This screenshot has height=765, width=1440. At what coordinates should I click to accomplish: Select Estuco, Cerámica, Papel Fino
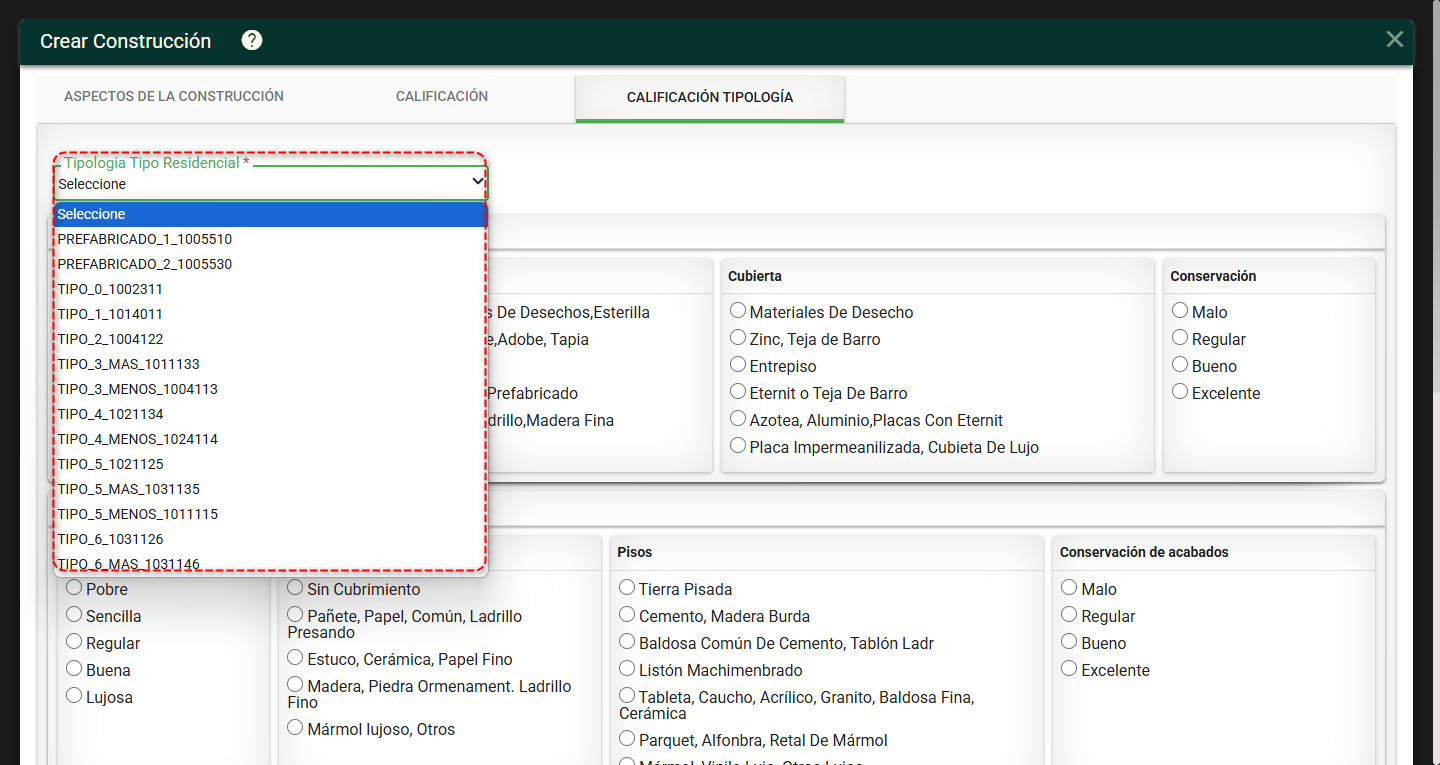[x=295, y=658]
